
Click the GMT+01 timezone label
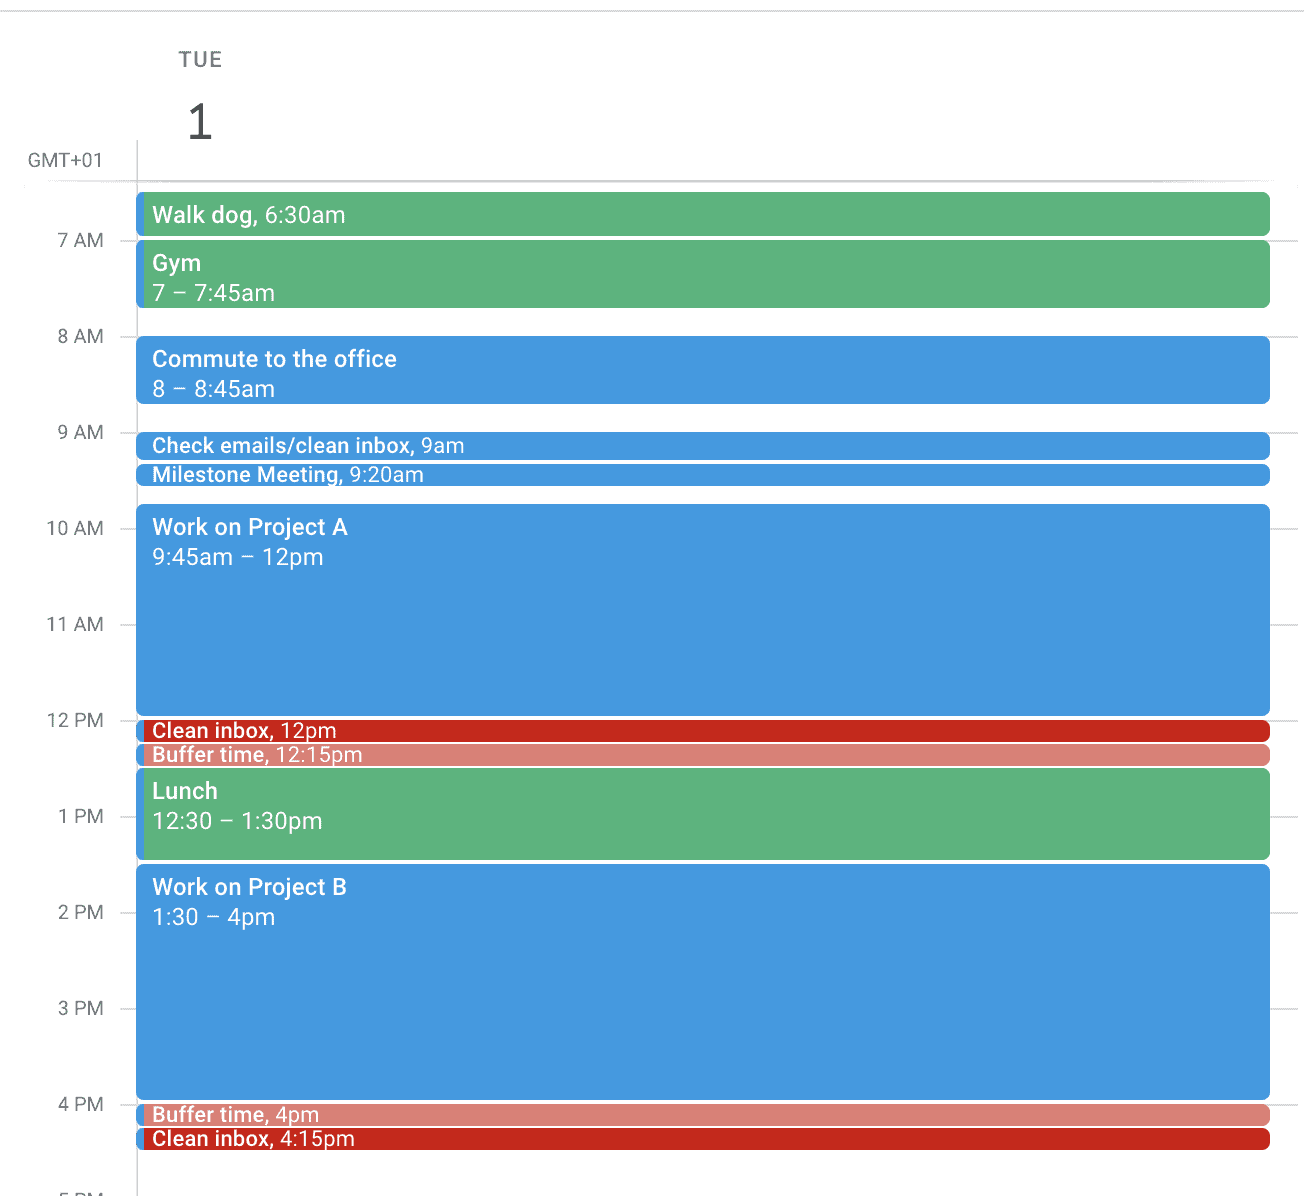tap(65, 161)
